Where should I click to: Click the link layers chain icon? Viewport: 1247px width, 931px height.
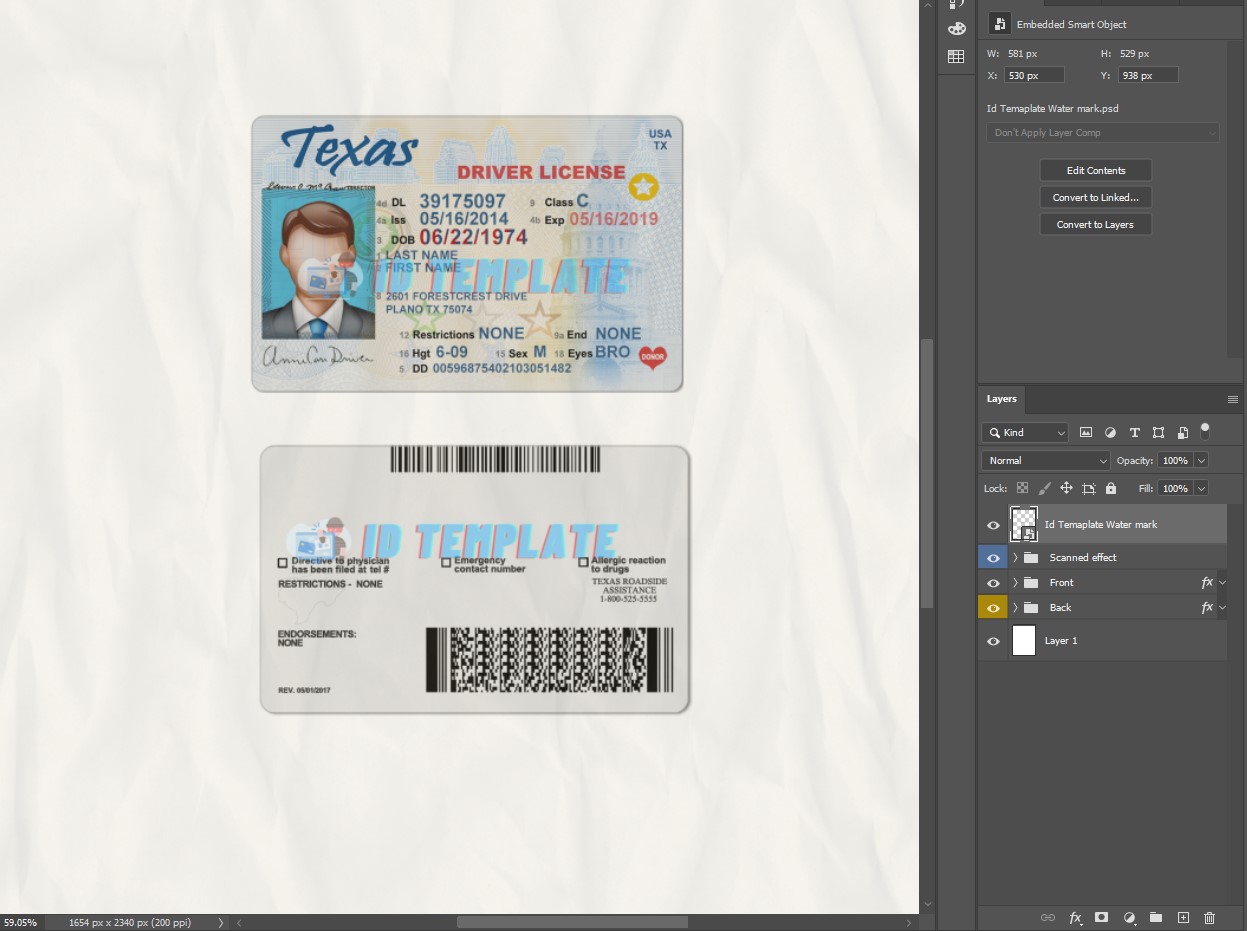(x=1048, y=917)
